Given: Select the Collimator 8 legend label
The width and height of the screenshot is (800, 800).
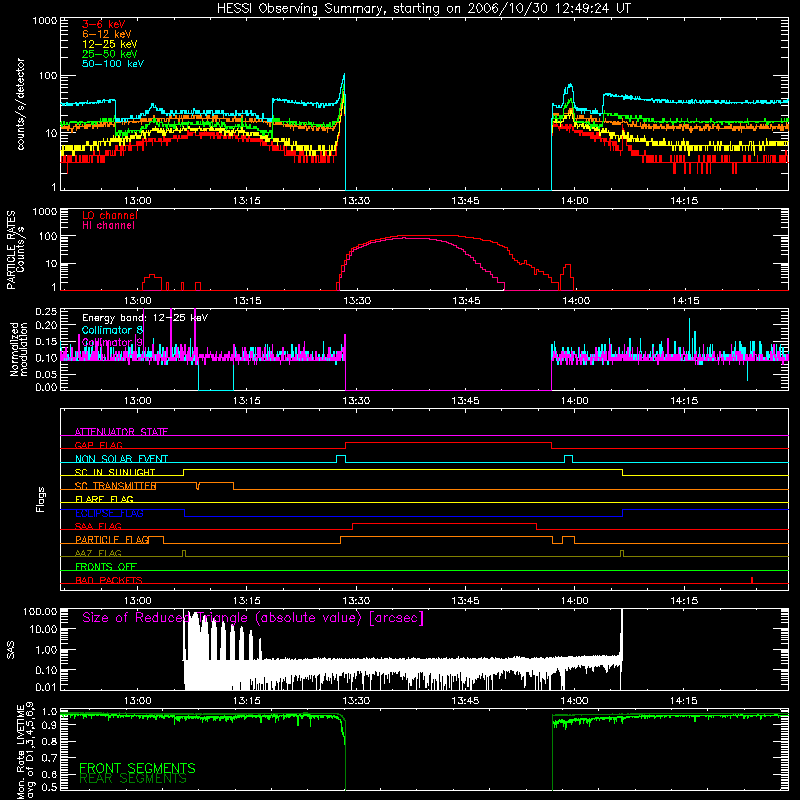Looking at the screenshot, I should 112,330.
